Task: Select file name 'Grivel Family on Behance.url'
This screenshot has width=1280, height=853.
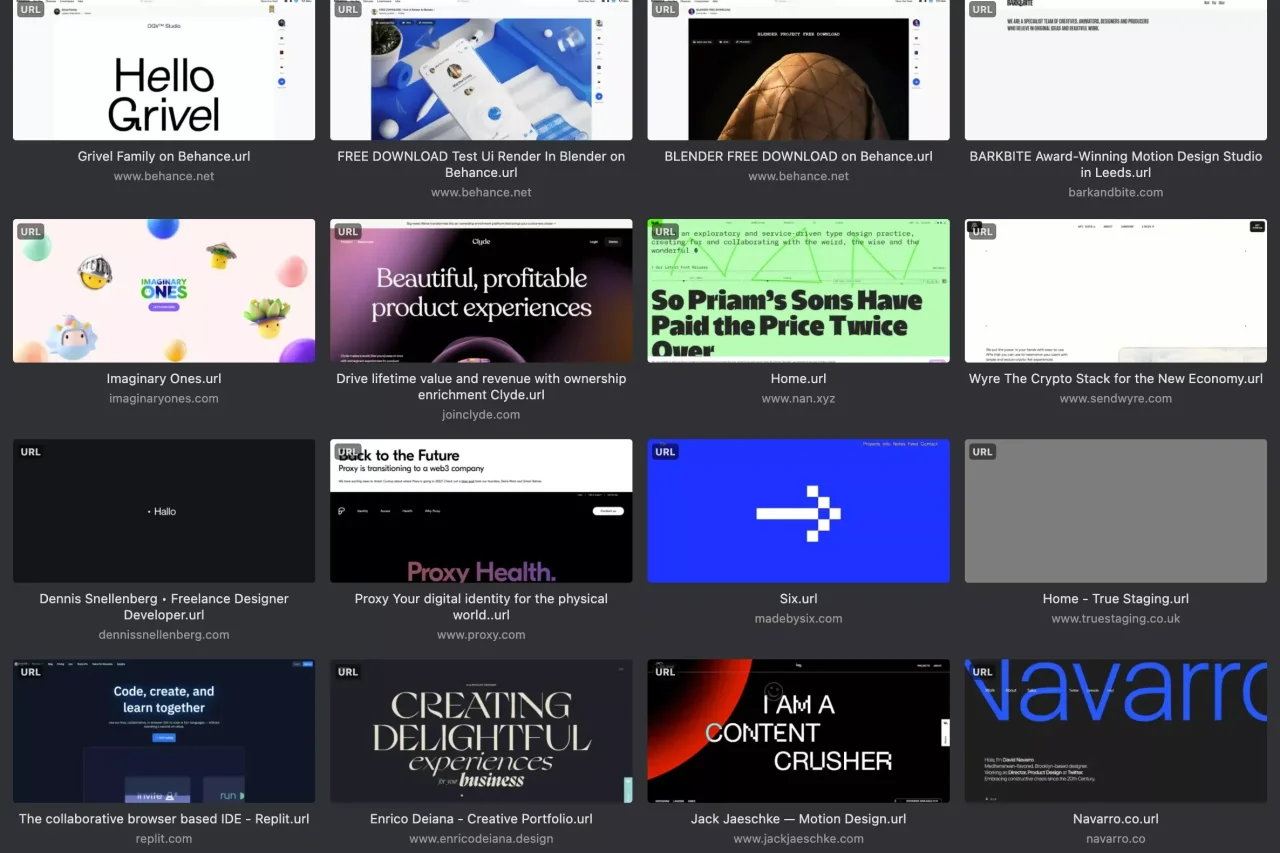Action: (x=164, y=156)
